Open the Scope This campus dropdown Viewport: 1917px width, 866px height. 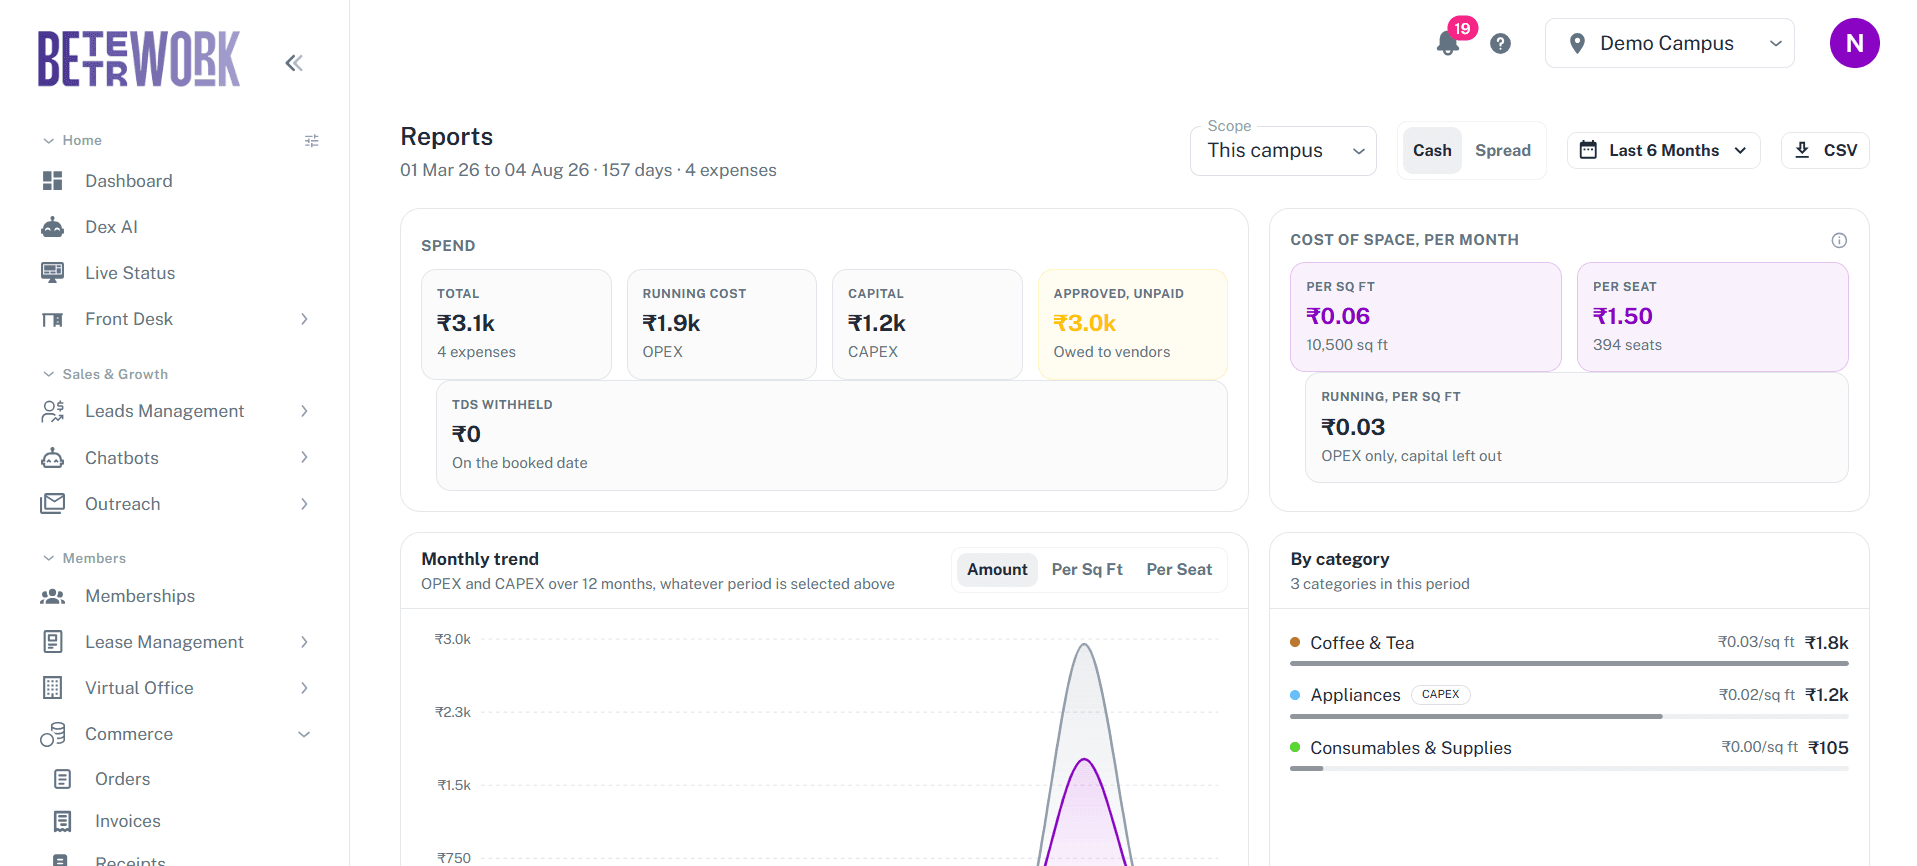pyautogui.click(x=1283, y=150)
